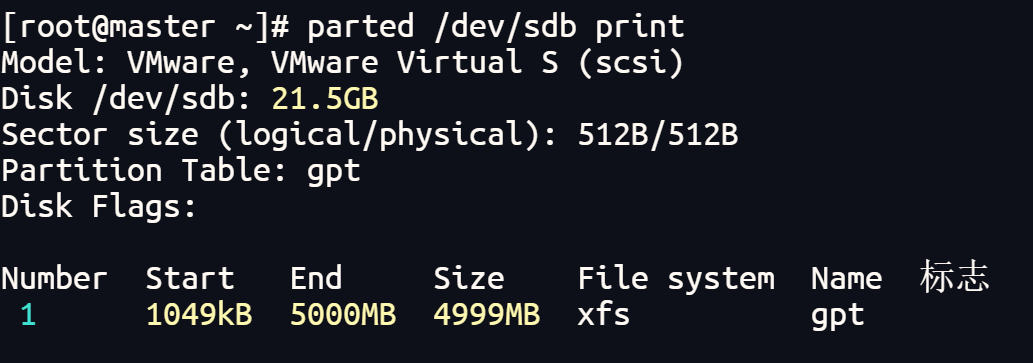Click the 21.5GB disk size value

325,99
